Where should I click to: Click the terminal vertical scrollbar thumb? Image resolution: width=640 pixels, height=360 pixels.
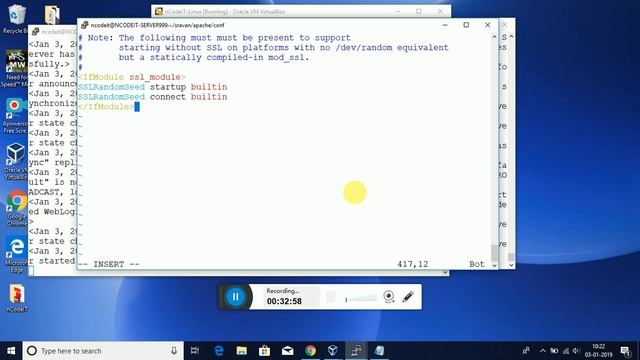pyautogui.click(x=494, y=252)
